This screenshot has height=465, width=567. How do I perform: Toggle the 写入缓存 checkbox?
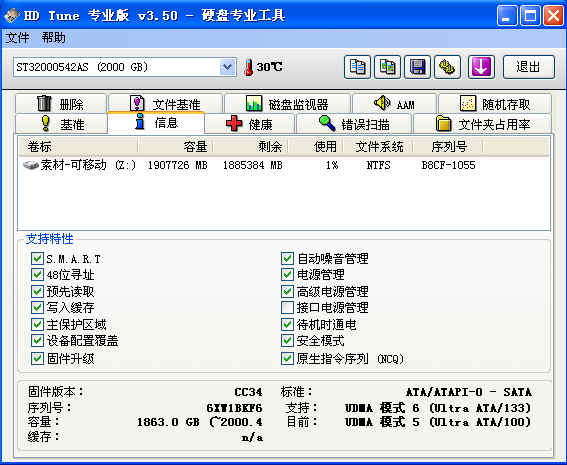[x=37, y=307]
